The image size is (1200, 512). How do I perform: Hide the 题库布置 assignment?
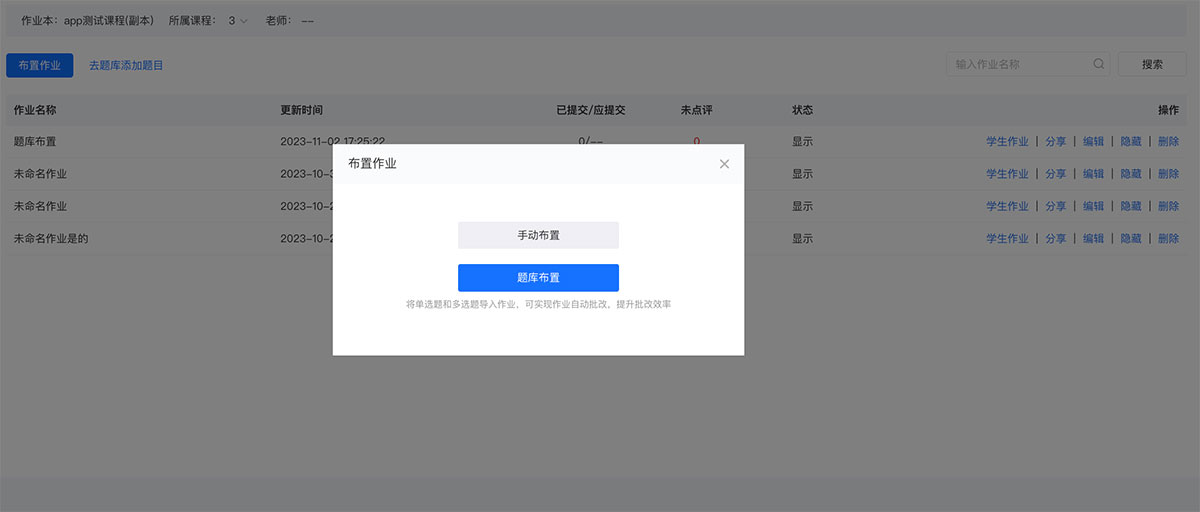1130,142
